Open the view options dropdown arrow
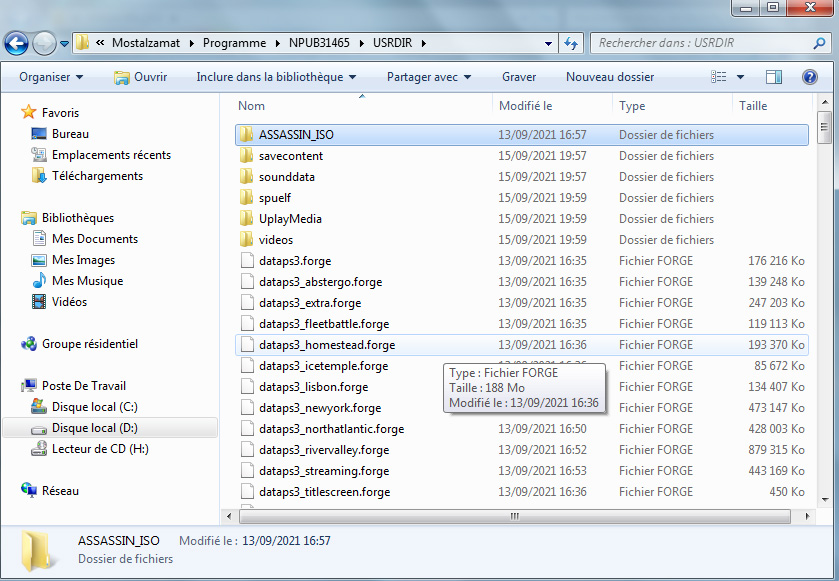 (x=741, y=77)
